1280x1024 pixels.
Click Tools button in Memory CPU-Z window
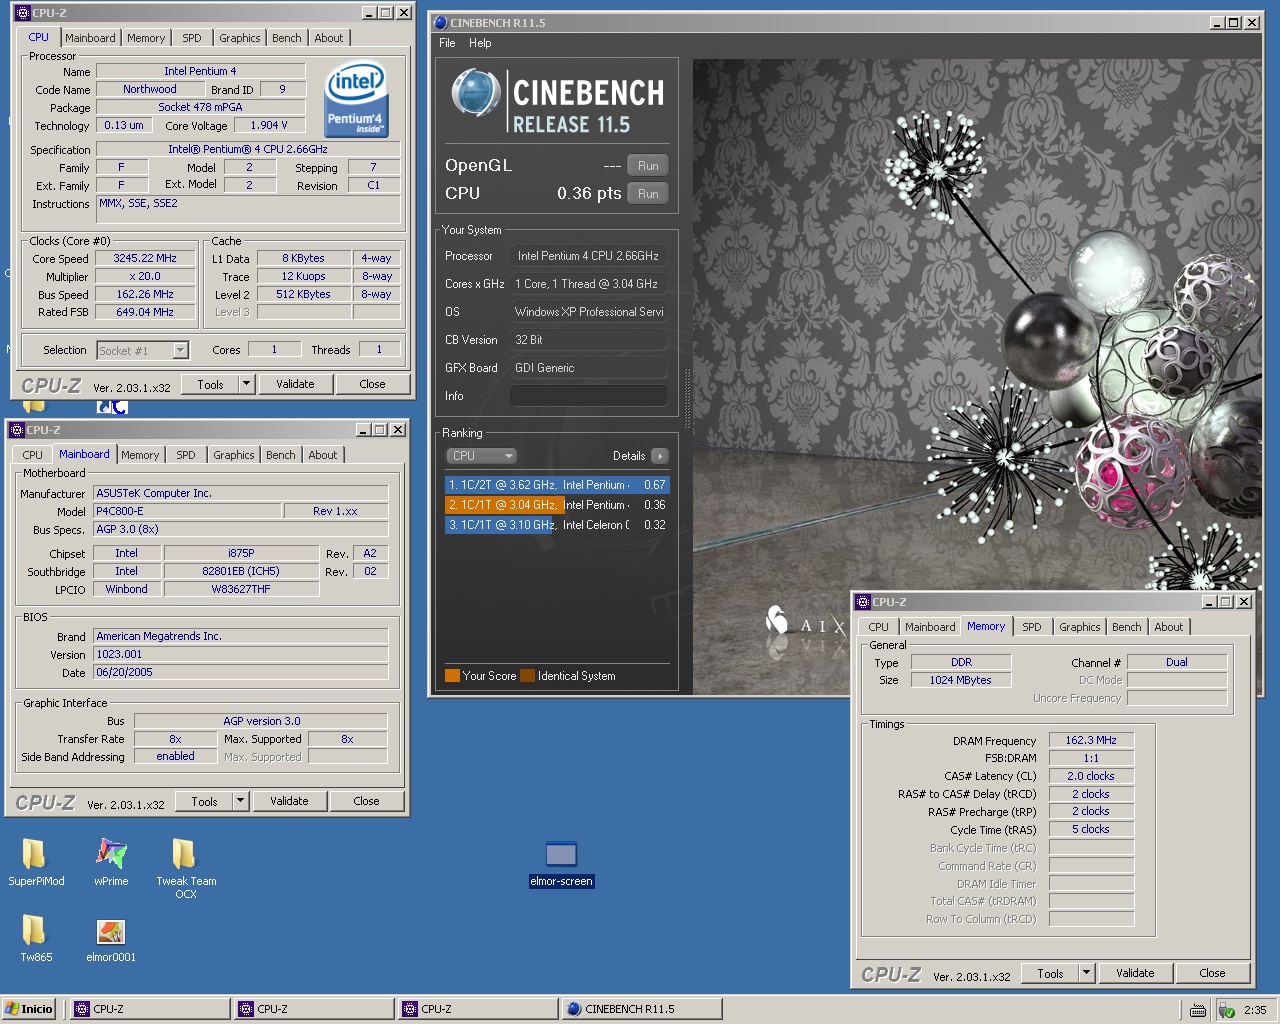tap(1051, 973)
